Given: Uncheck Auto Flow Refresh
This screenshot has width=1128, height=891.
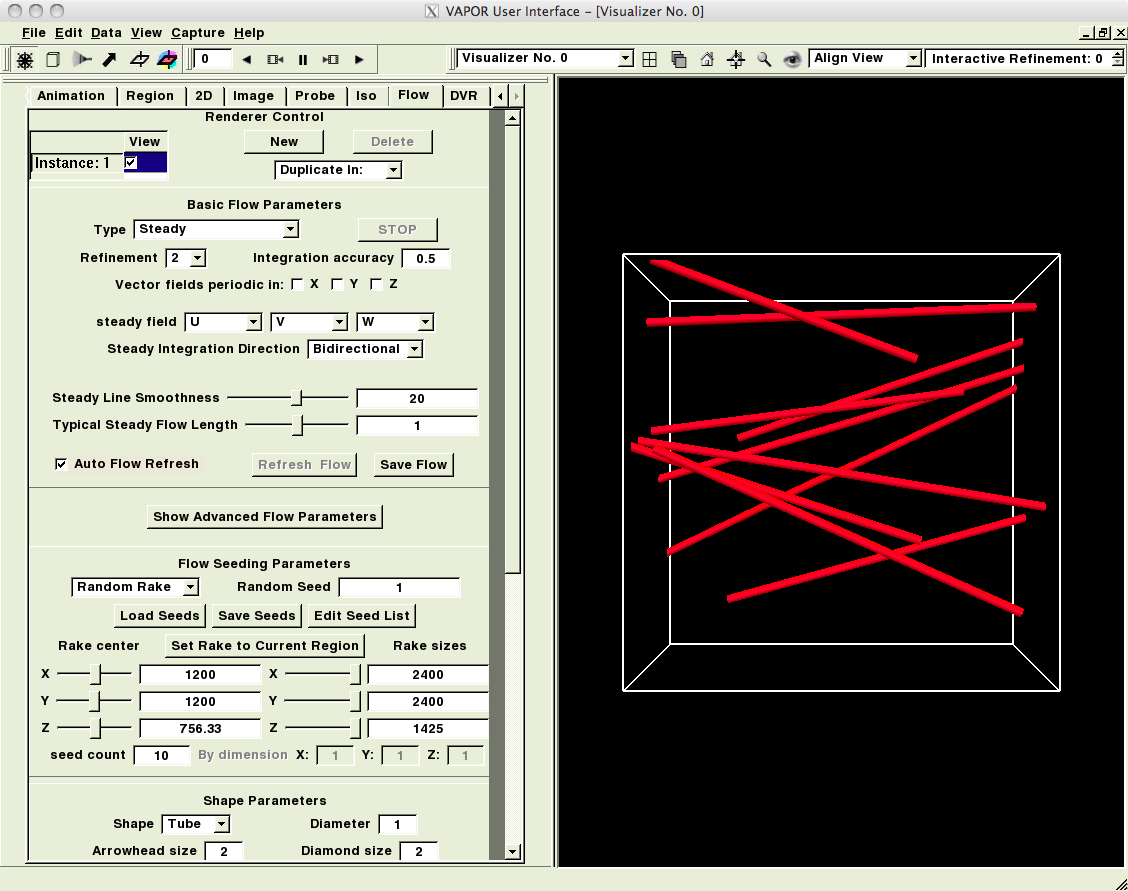Looking at the screenshot, I should pos(61,464).
